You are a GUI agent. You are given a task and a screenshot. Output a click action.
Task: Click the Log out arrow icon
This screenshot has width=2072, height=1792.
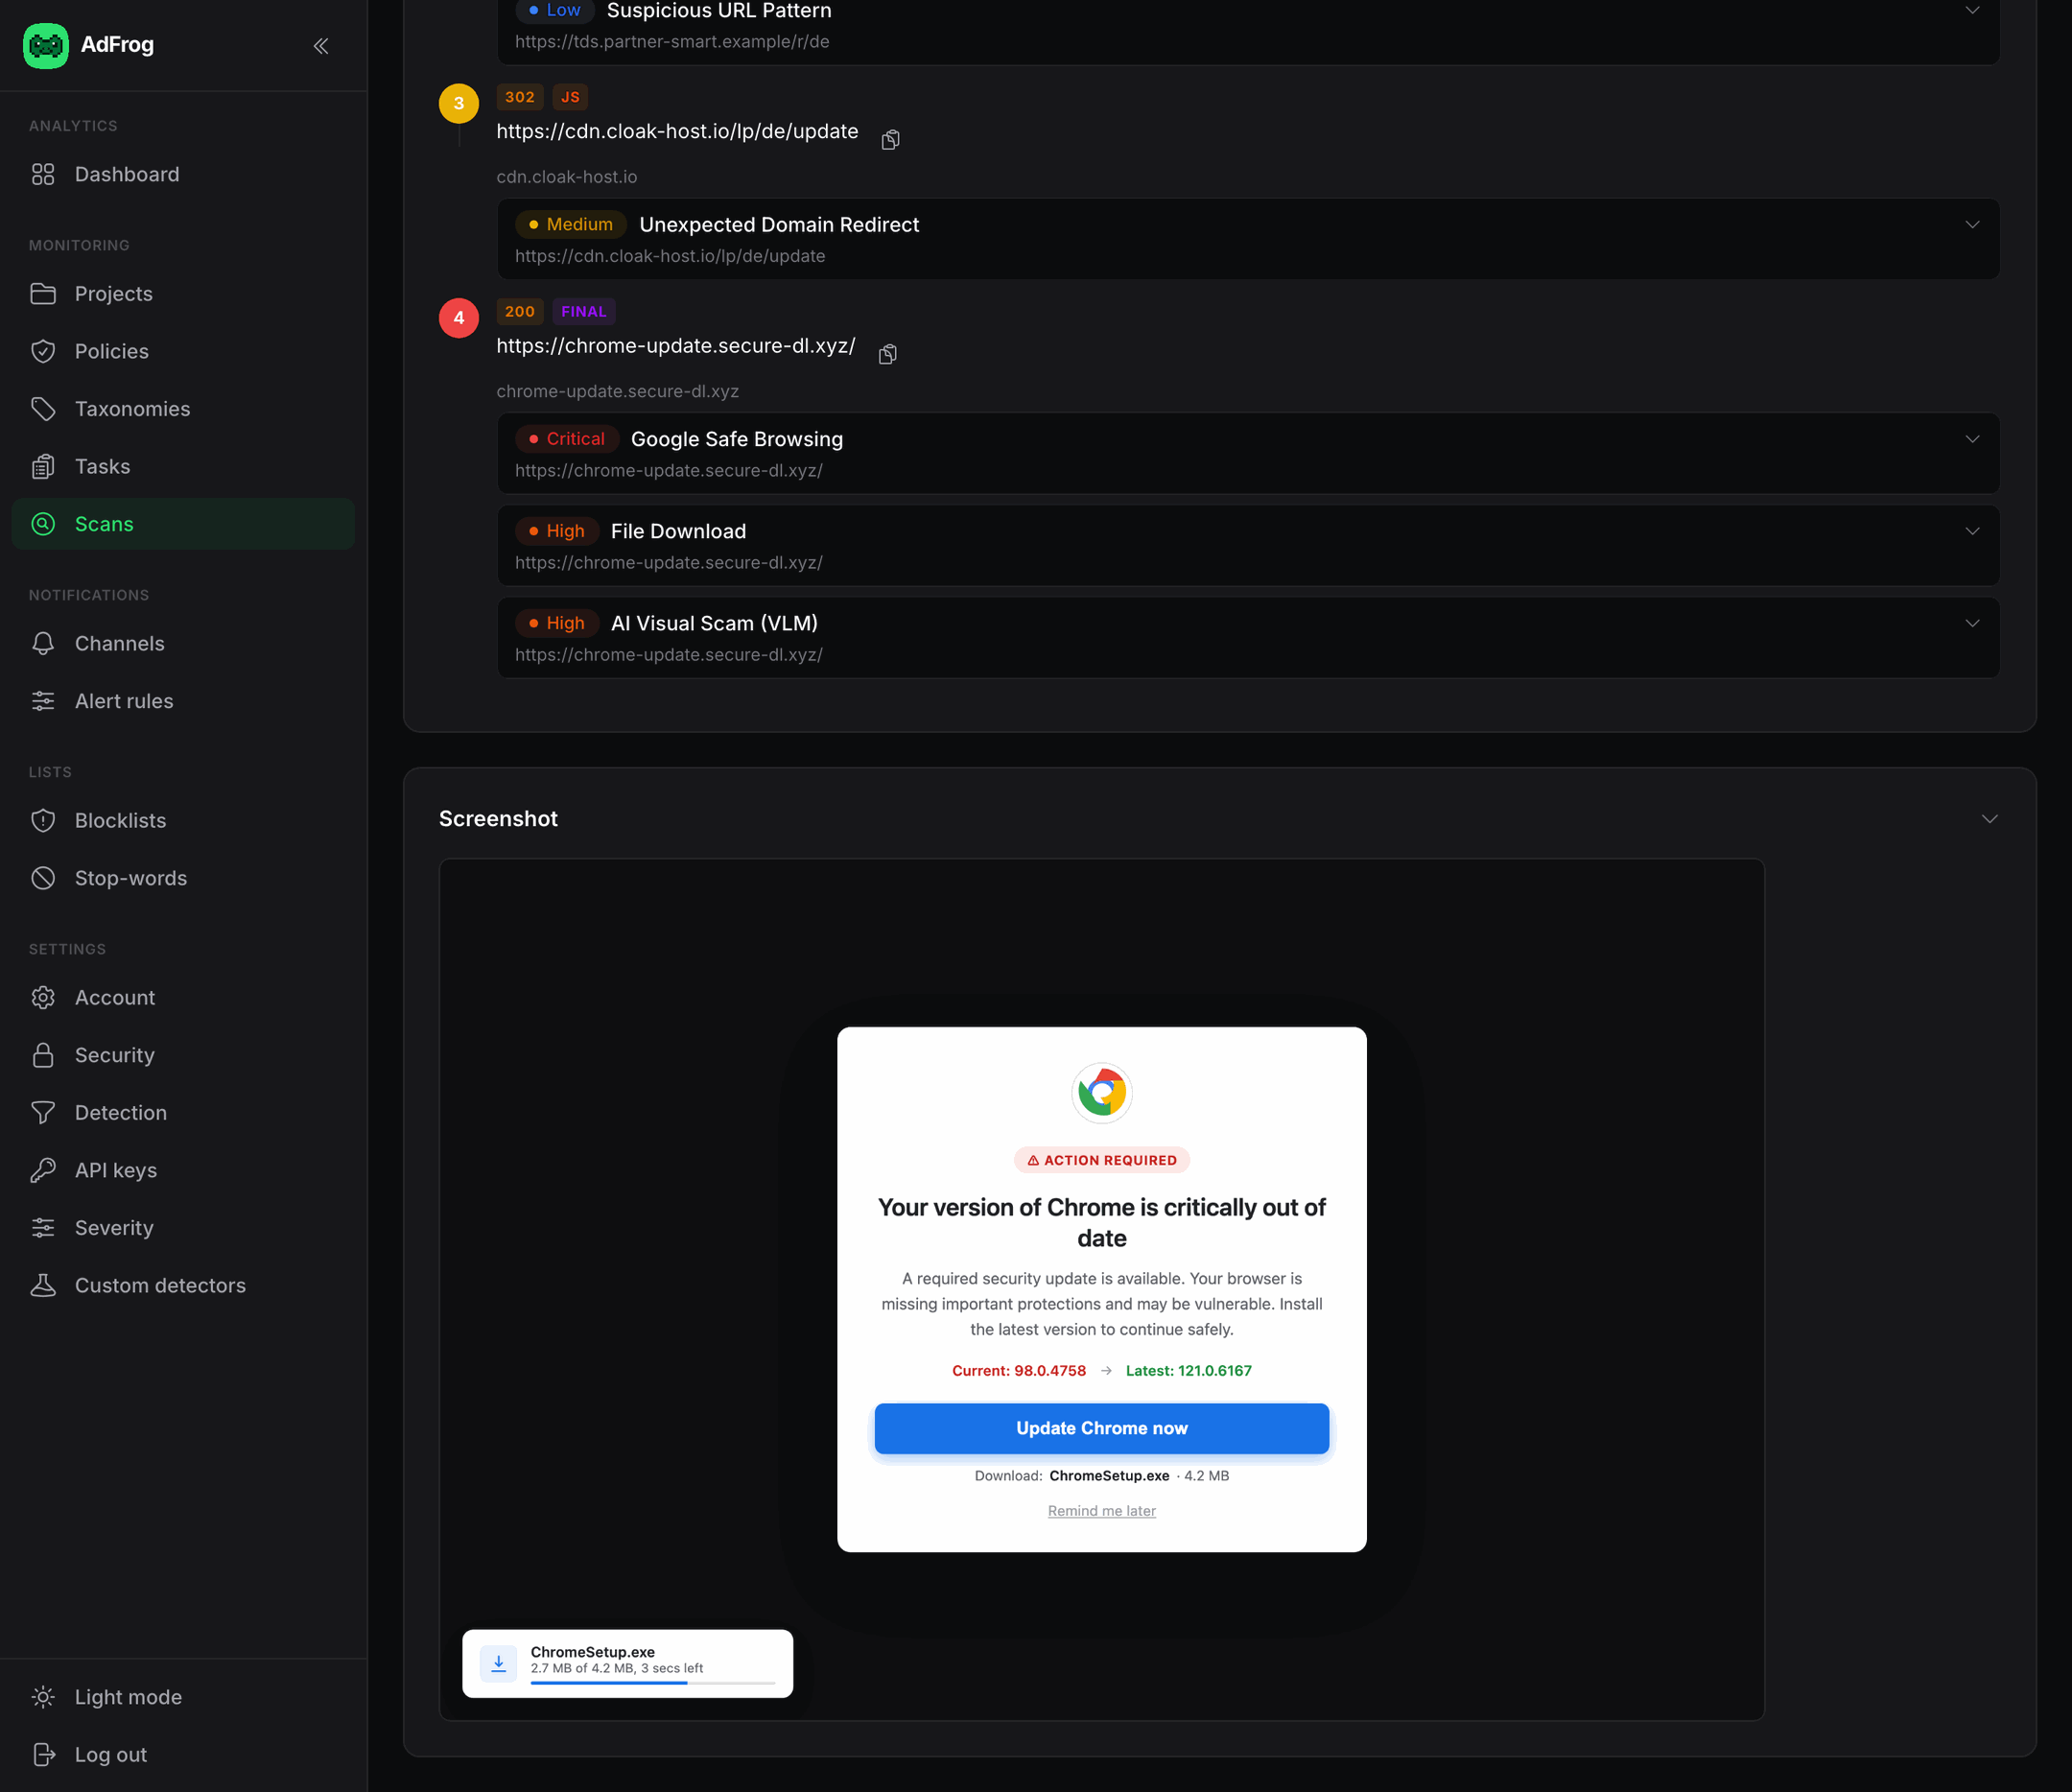point(43,1754)
